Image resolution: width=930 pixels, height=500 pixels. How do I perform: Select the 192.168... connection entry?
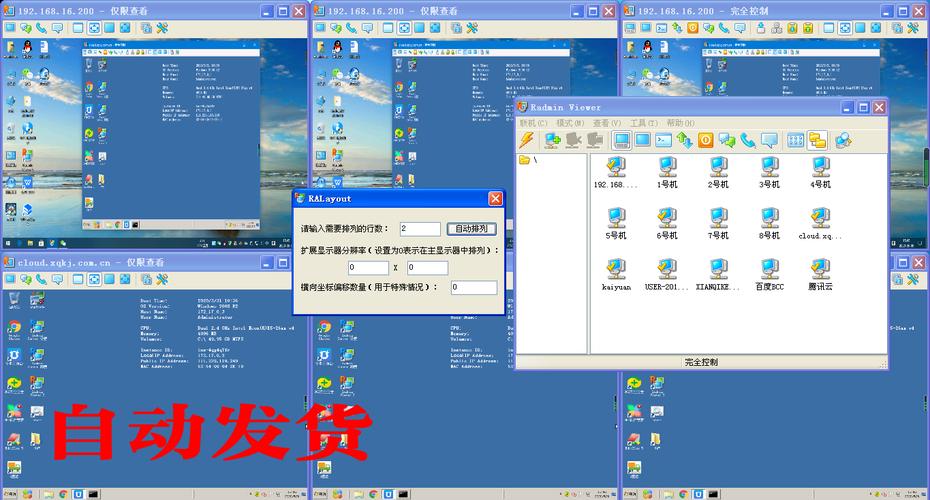(x=616, y=173)
